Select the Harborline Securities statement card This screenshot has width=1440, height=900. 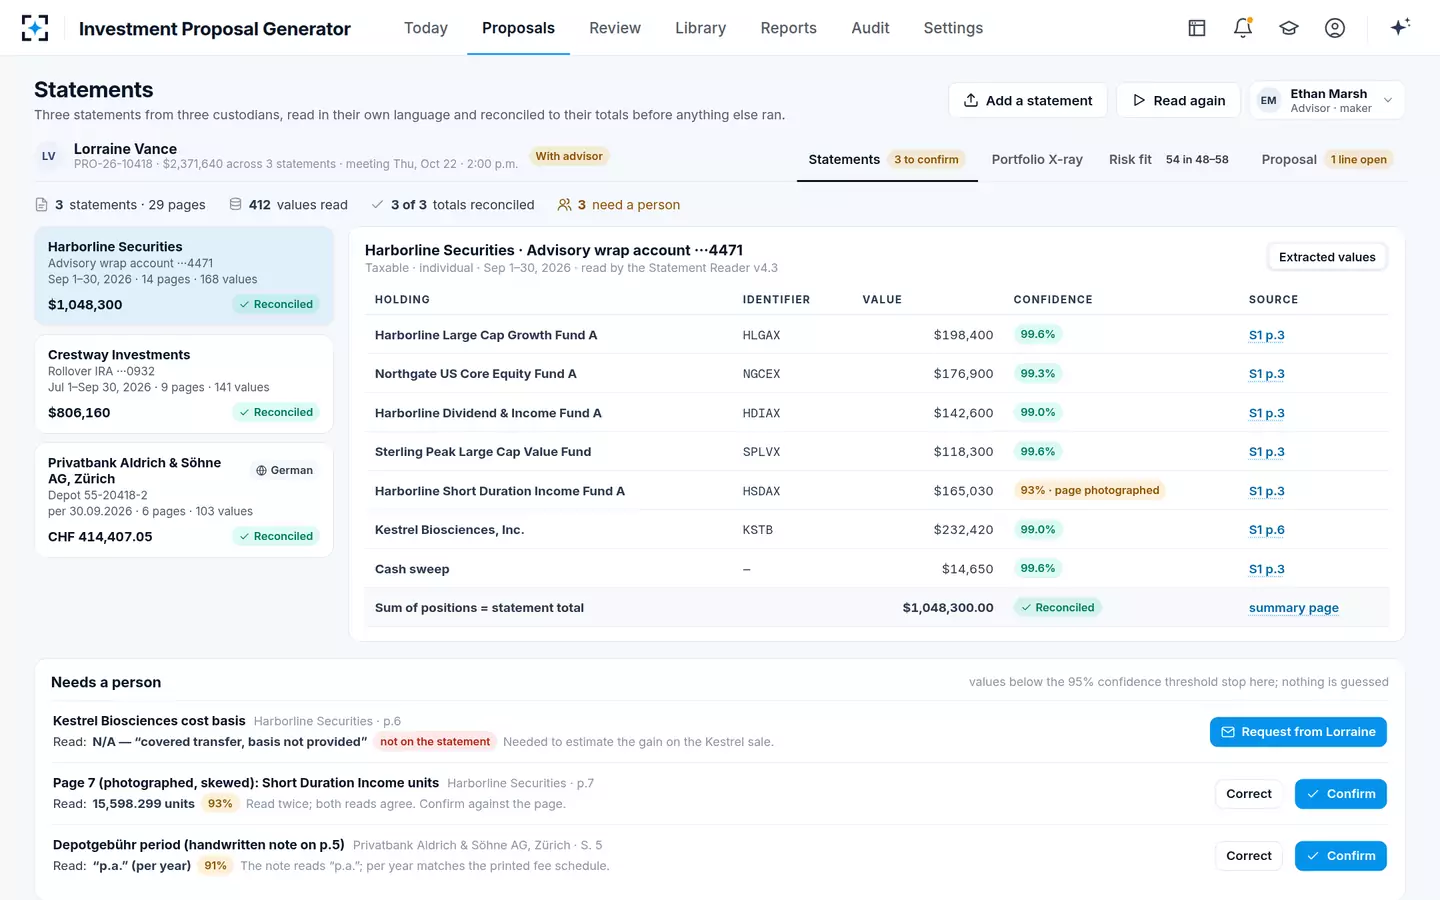point(184,276)
